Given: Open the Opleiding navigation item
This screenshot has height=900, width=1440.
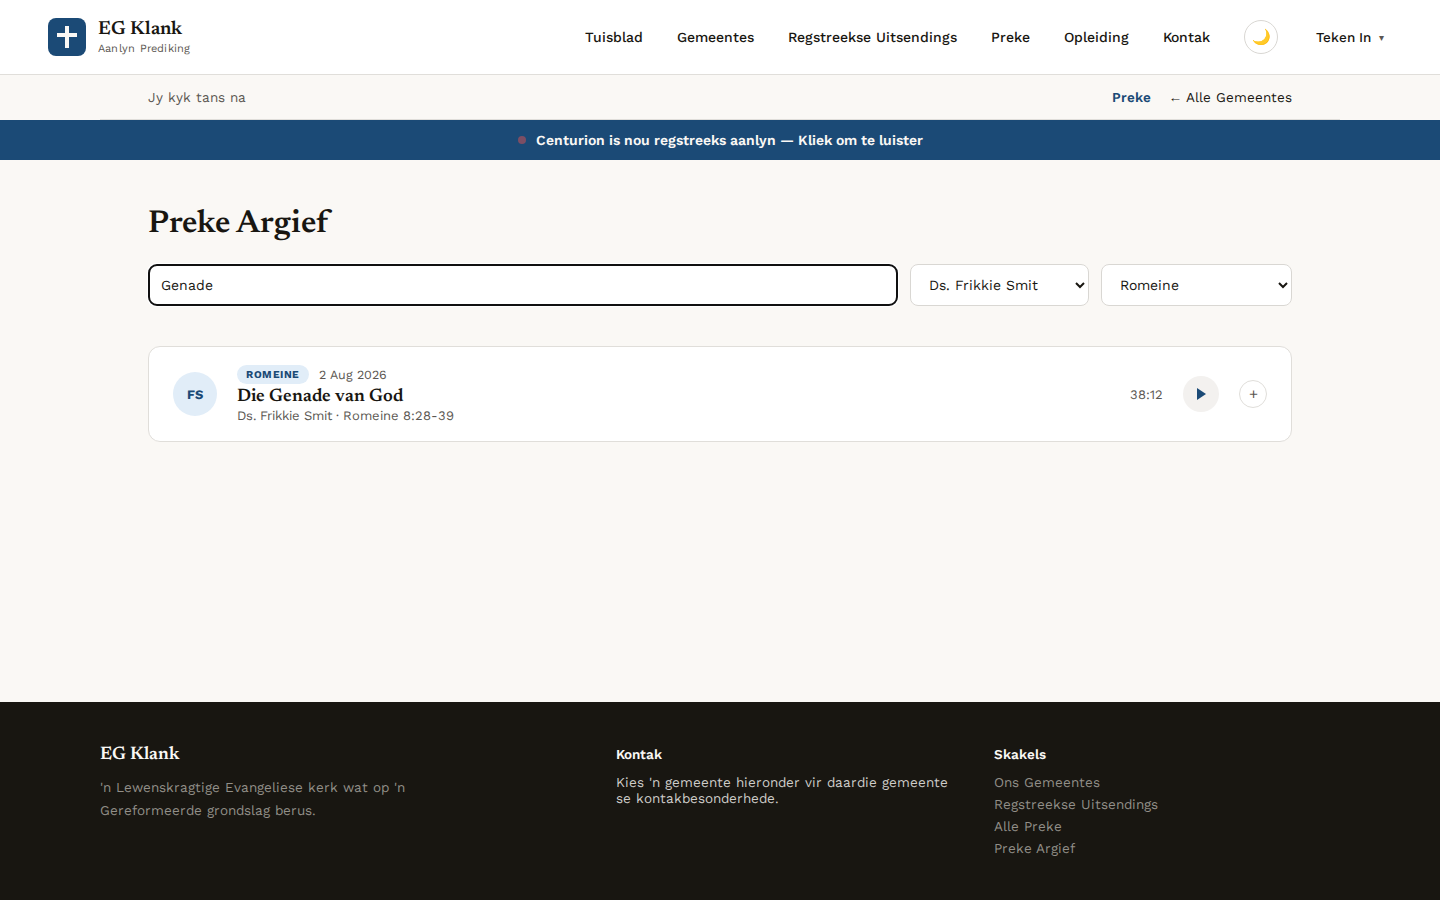Looking at the screenshot, I should (1096, 37).
